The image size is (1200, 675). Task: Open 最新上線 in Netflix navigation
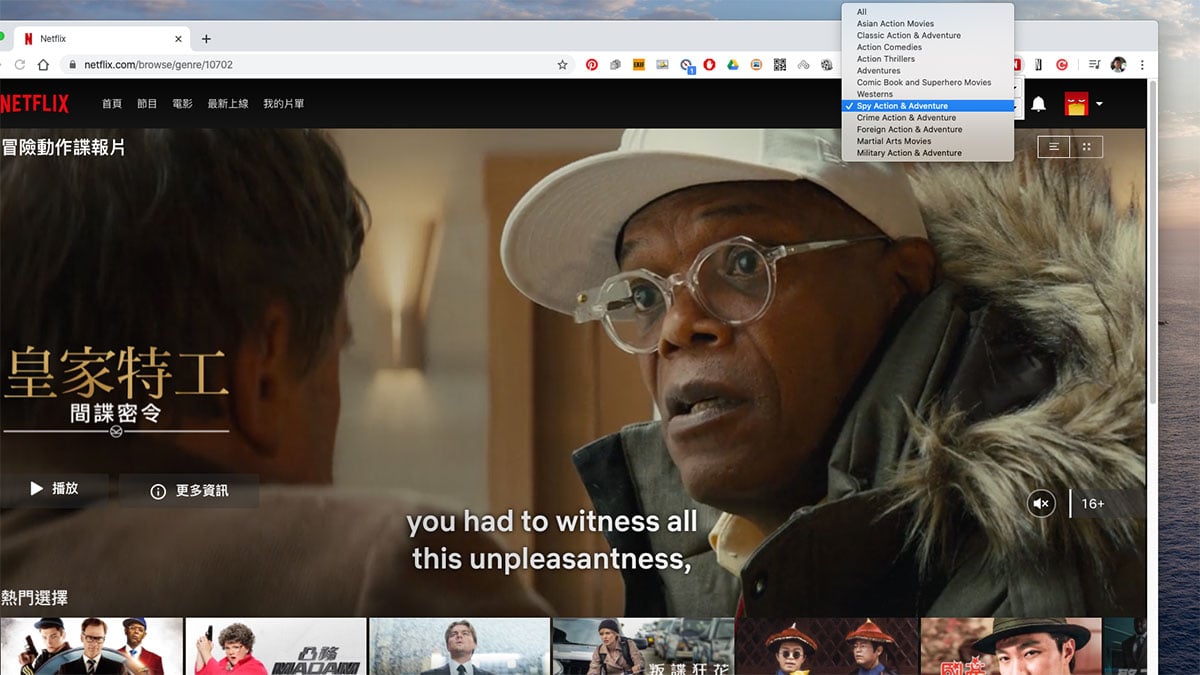[227, 104]
